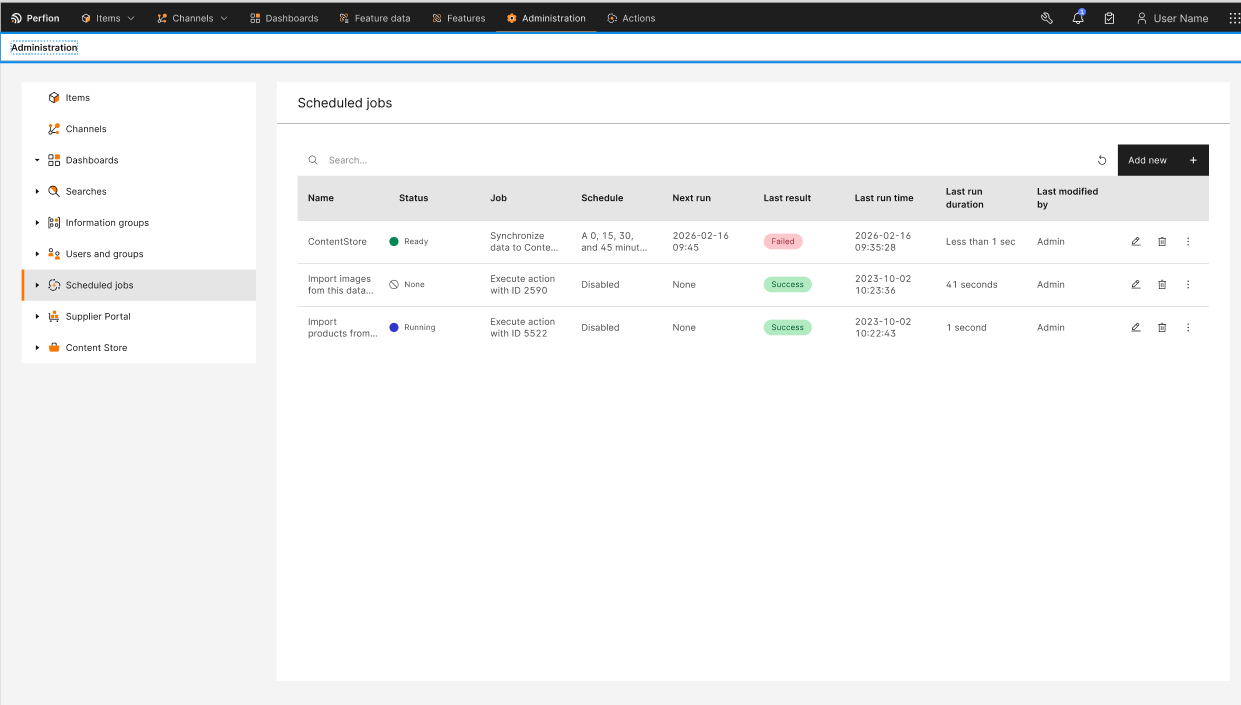This screenshot has width=1241, height=705.
Task: Collapse the Dashboards tree node
Action: [37, 160]
